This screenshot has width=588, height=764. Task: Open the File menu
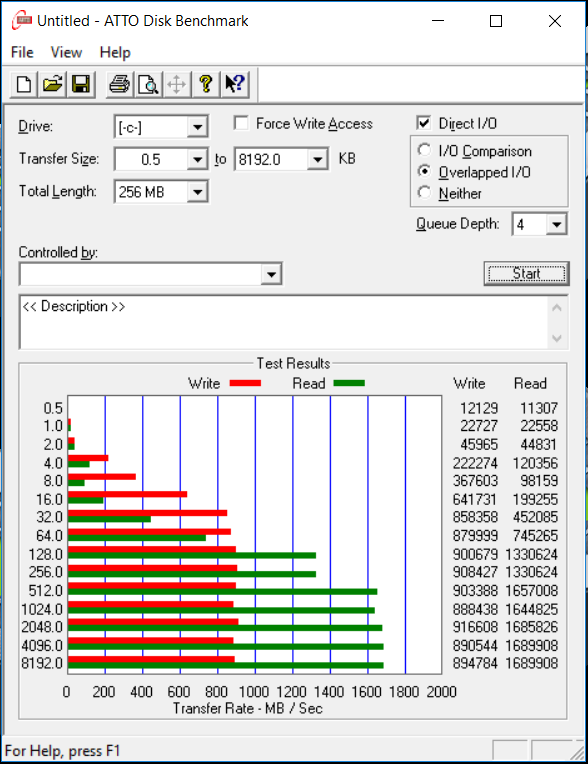[22, 53]
